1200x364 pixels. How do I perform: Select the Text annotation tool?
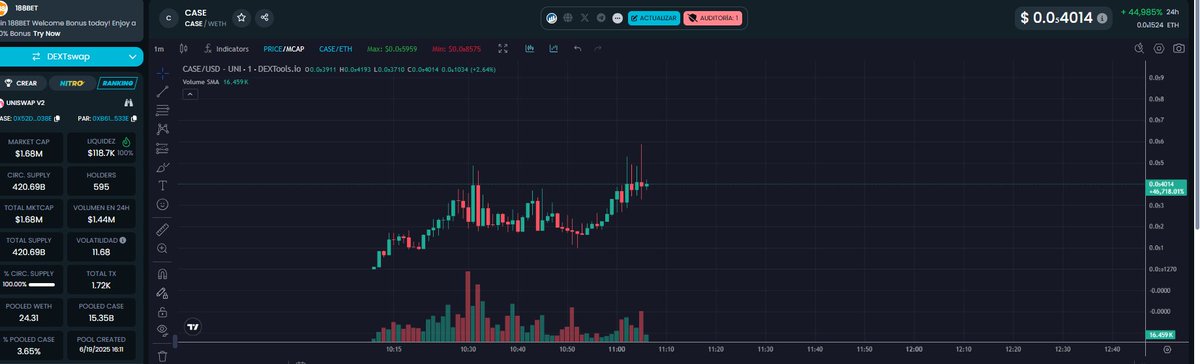pyautogui.click(x=162, y=185)
